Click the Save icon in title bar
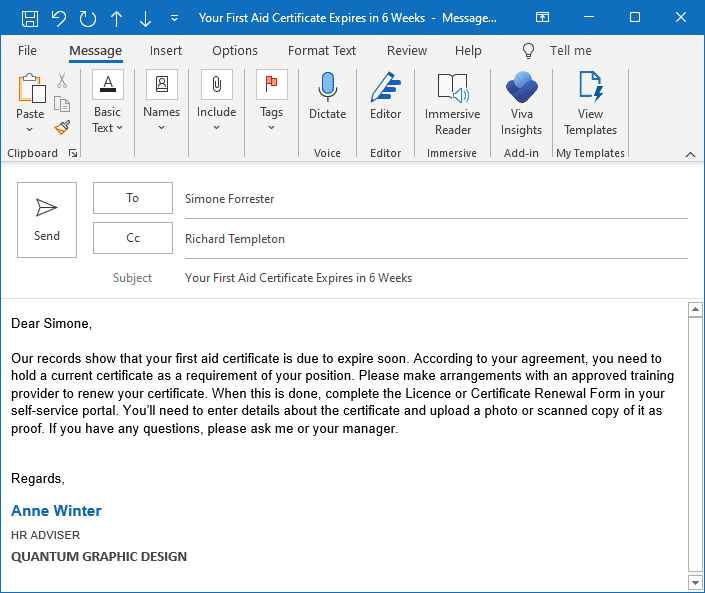 pyautogui.click(x=30, y=18)
